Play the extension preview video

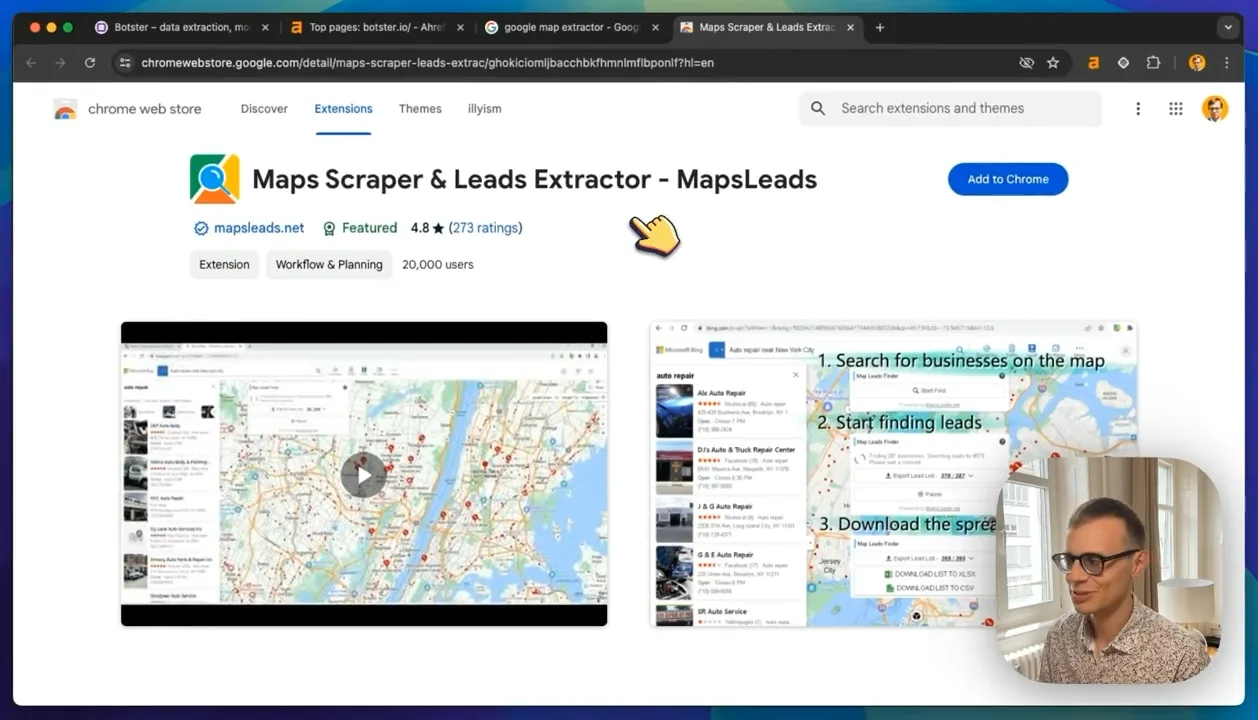pos(363,475)
